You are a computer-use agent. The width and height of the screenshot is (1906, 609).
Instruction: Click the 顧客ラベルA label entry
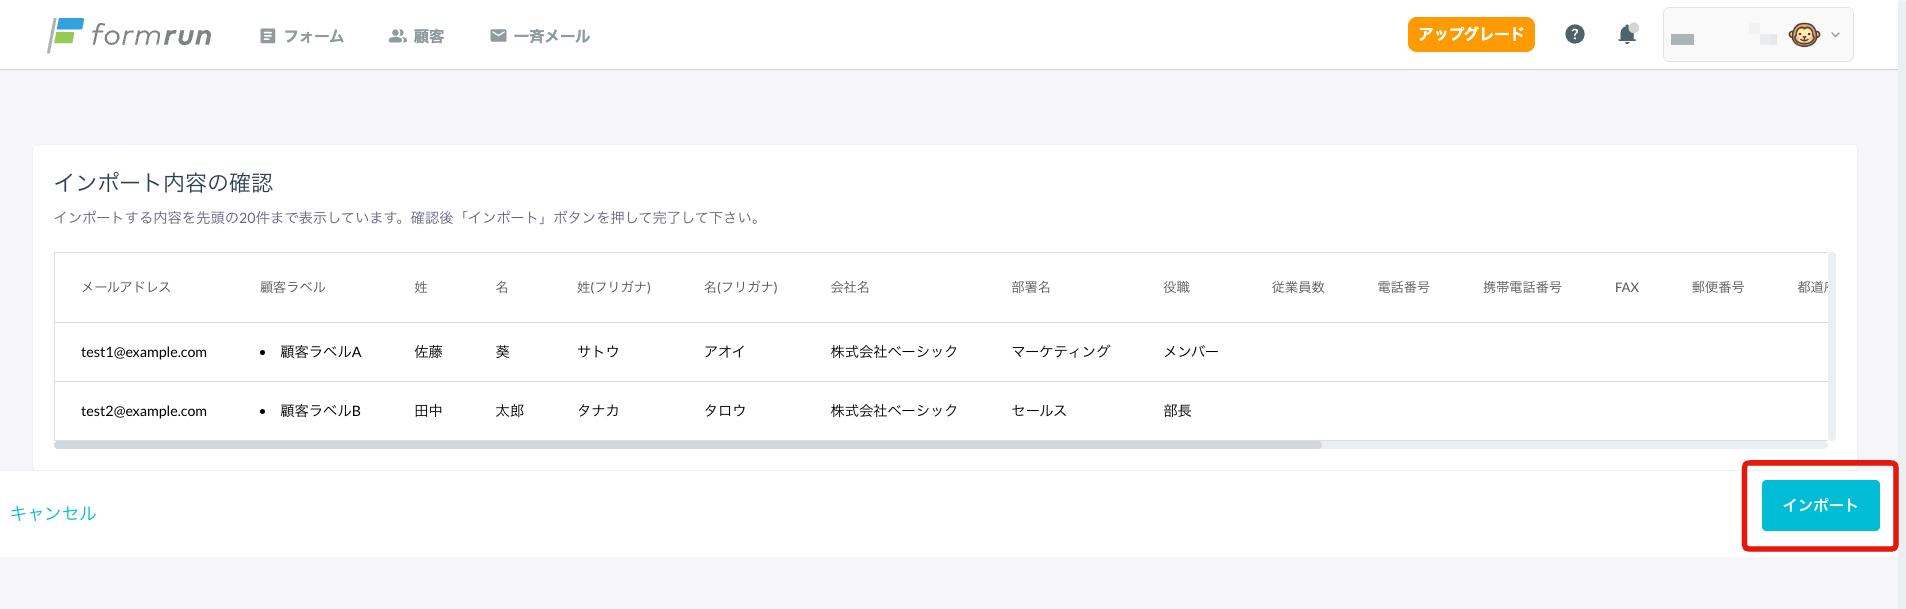click(x=320, y=352)
